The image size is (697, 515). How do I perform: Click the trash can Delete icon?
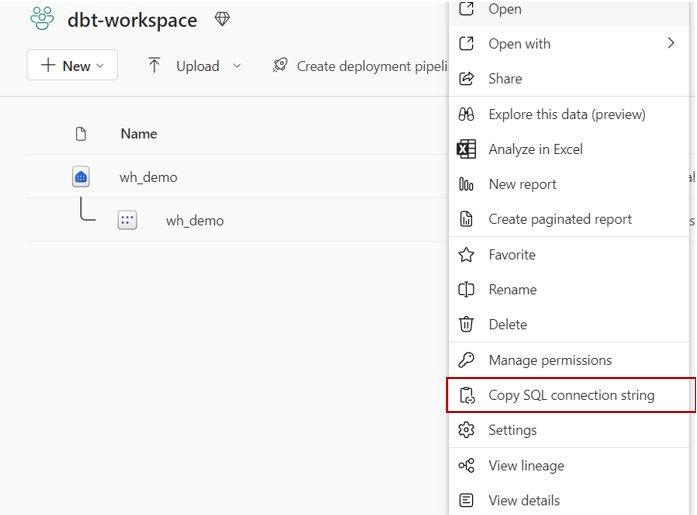(x=466, y=324)
